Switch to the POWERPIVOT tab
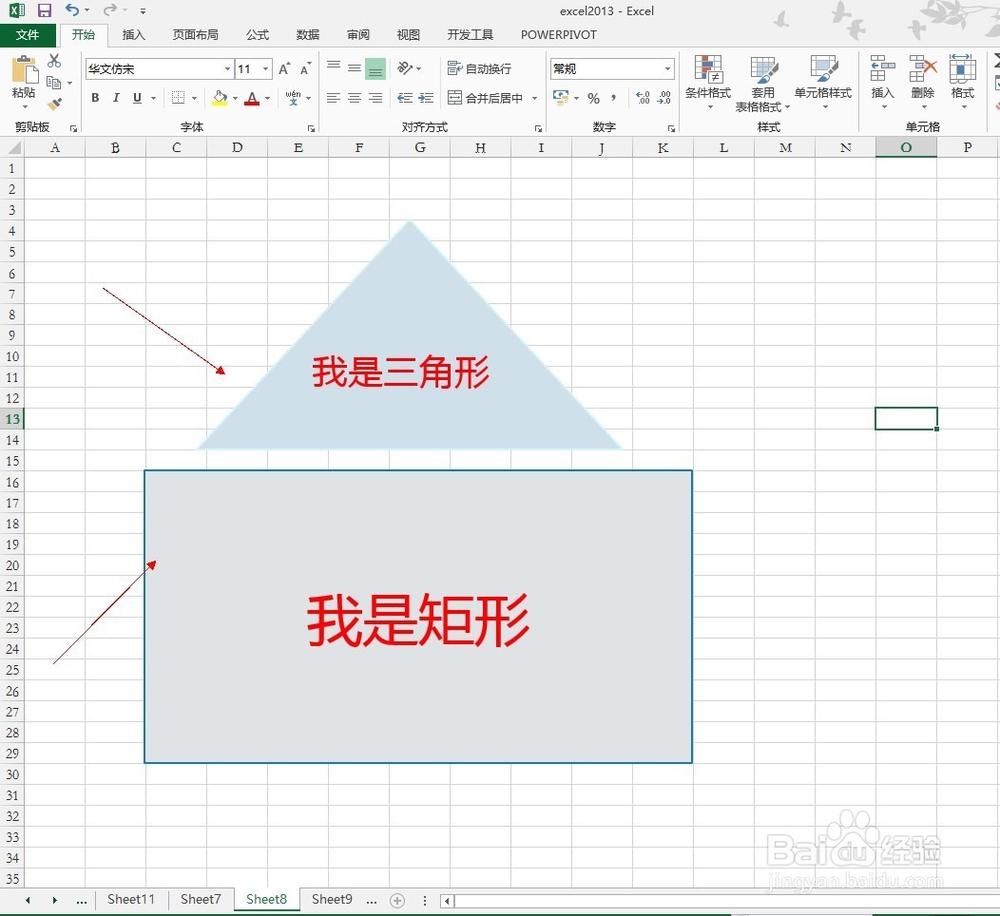The image size is (1000, 916). pos(559,35)
